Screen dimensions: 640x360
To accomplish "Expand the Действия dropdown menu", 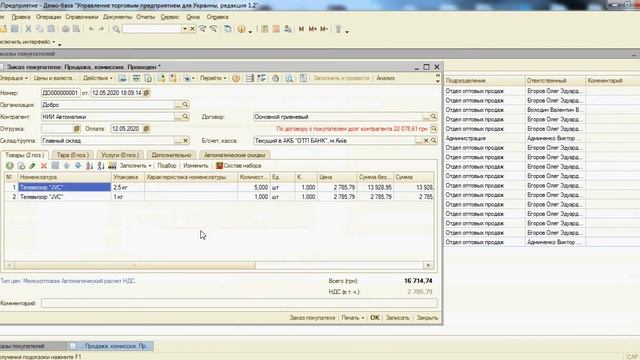I will pos(98,78).
